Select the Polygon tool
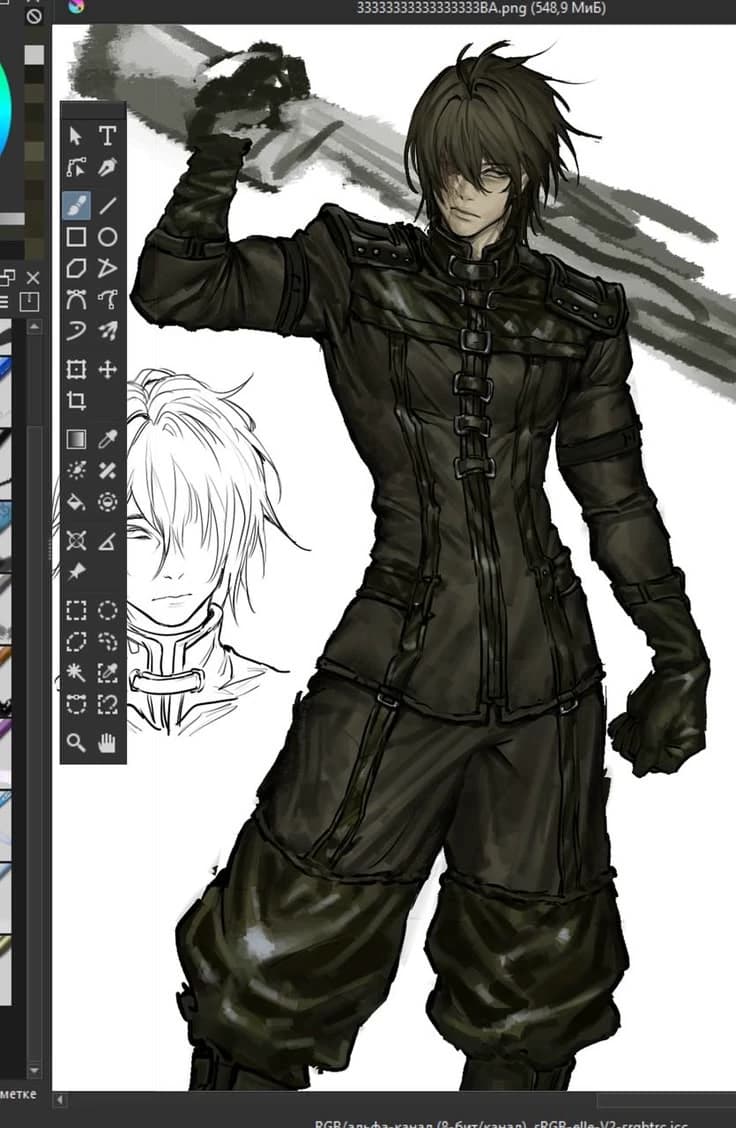The height and width of the screenshot is (1128, 736). coord(76,268)
